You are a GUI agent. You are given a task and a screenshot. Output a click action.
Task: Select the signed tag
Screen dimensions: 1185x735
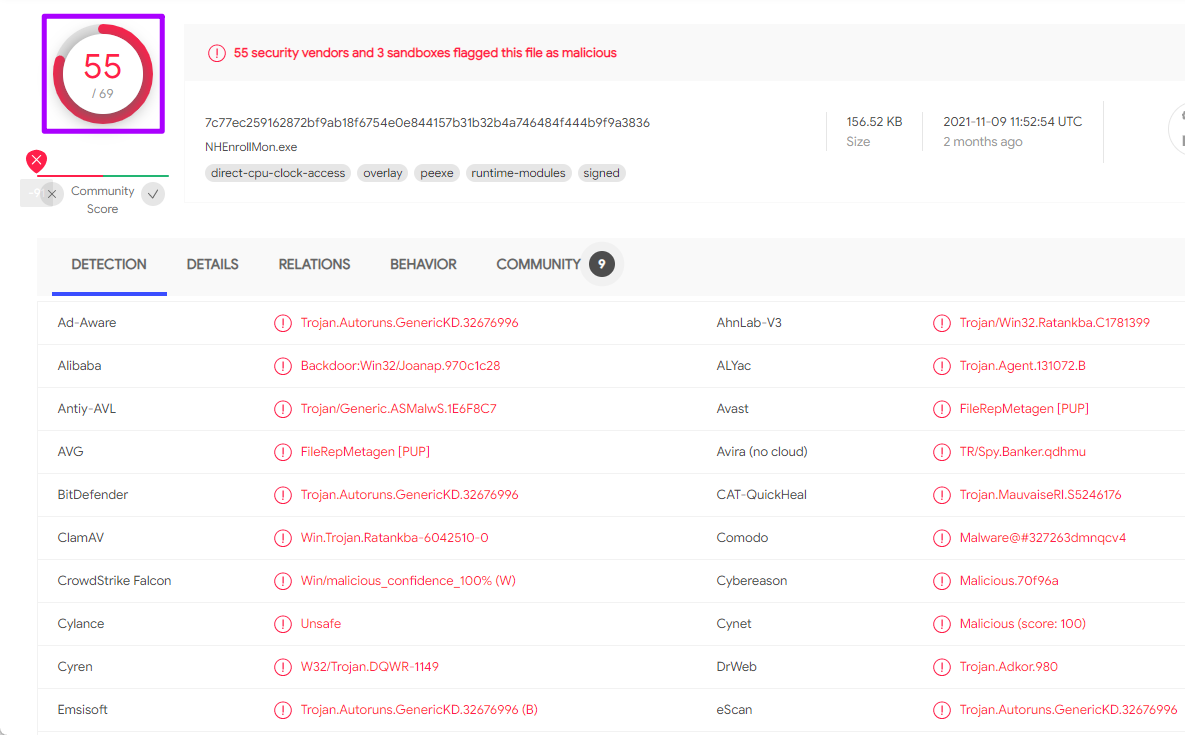602,173
